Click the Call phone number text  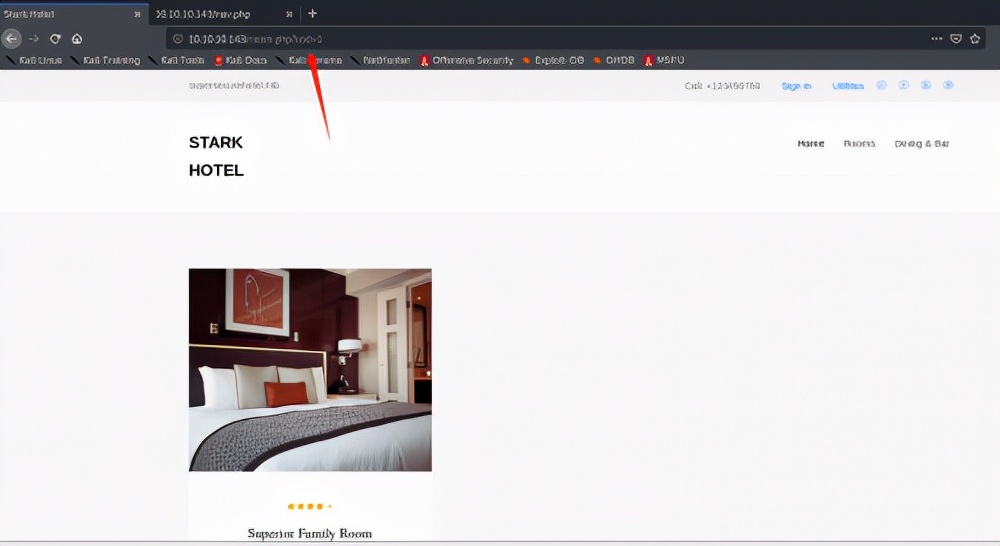tap(722, 85)
